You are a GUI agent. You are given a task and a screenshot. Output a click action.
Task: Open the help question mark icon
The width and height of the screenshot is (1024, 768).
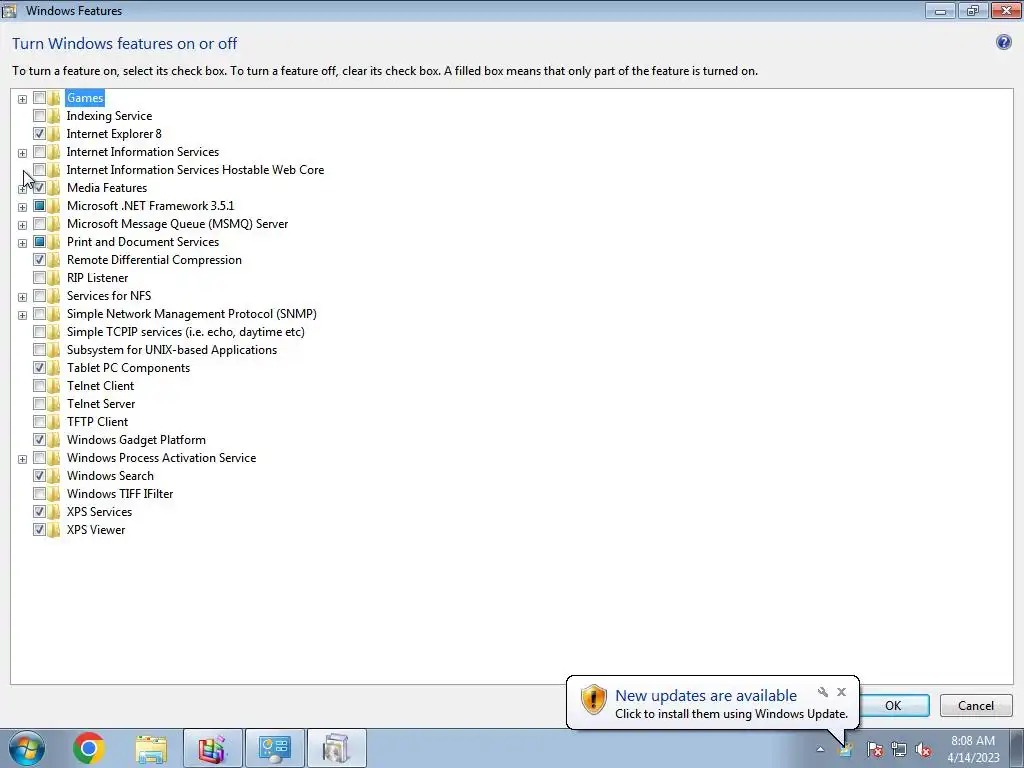[x=1003, y=42]
